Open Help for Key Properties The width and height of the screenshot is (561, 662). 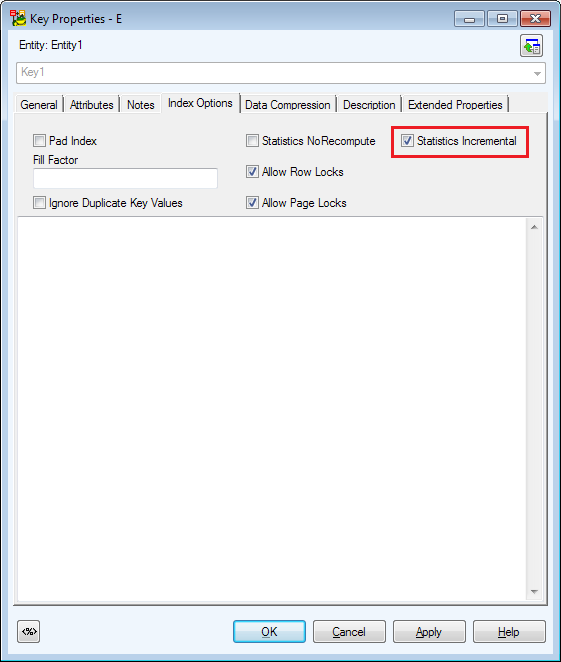(x=509, y=632)
